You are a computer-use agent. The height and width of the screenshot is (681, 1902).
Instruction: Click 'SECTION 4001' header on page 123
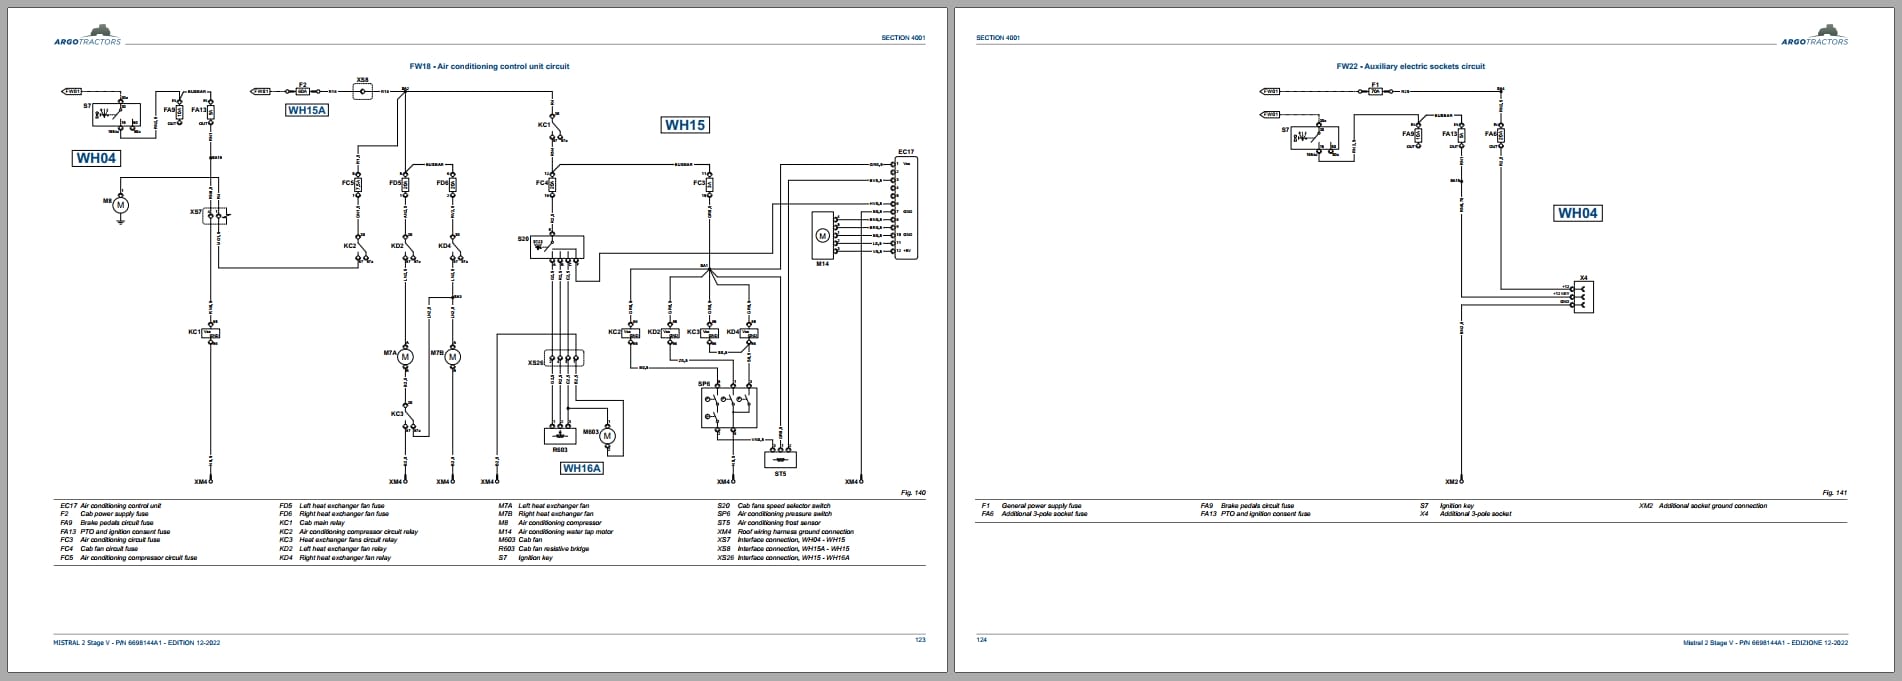click(903, 37)
